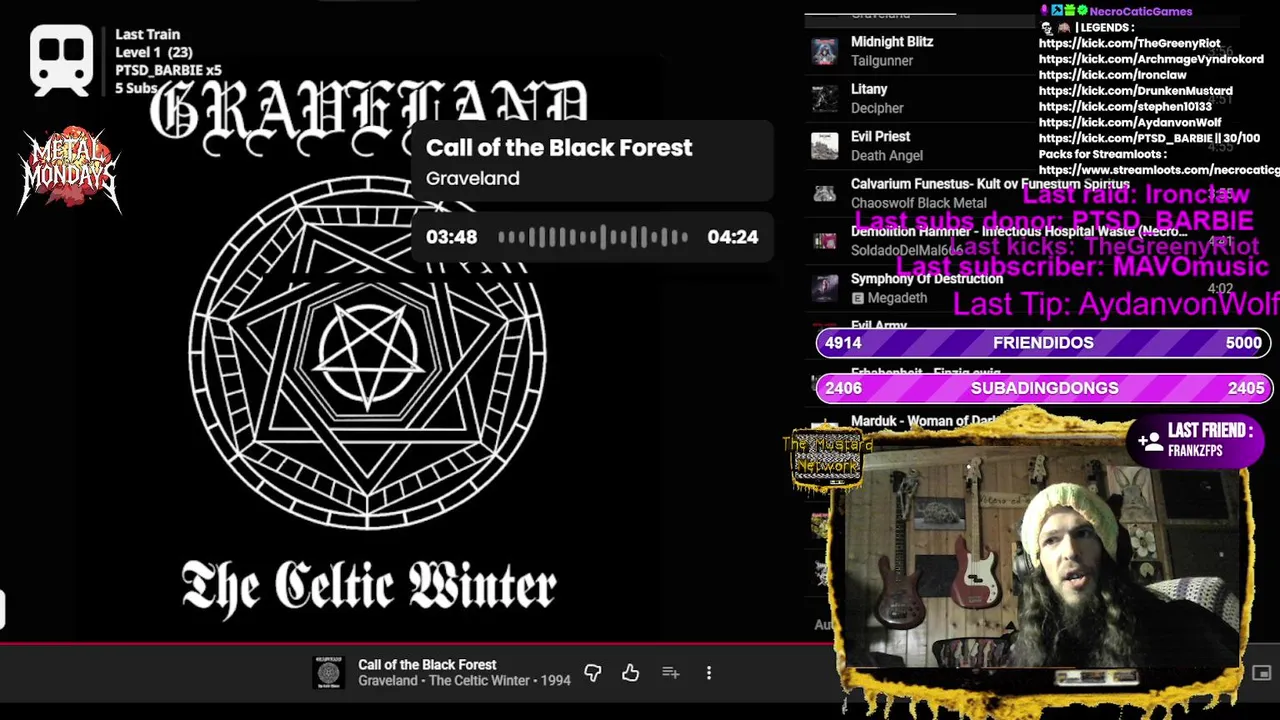Viewport: 1280px width, 720px height.
Task: Open the kick.com/TheGreenyRiot link
Action: pos(1129,43)
